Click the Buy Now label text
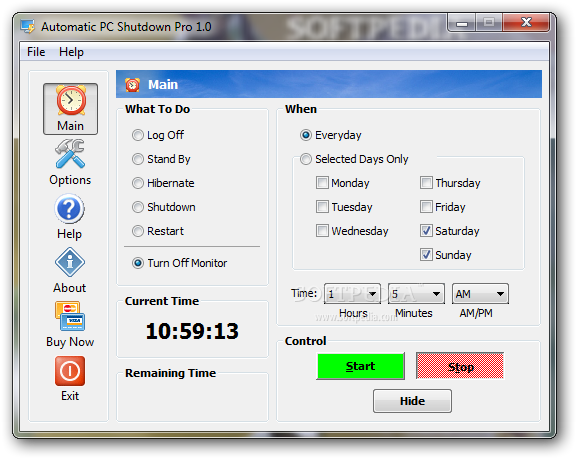The height and width of the screenshot is (459, 577). point(70,342)
